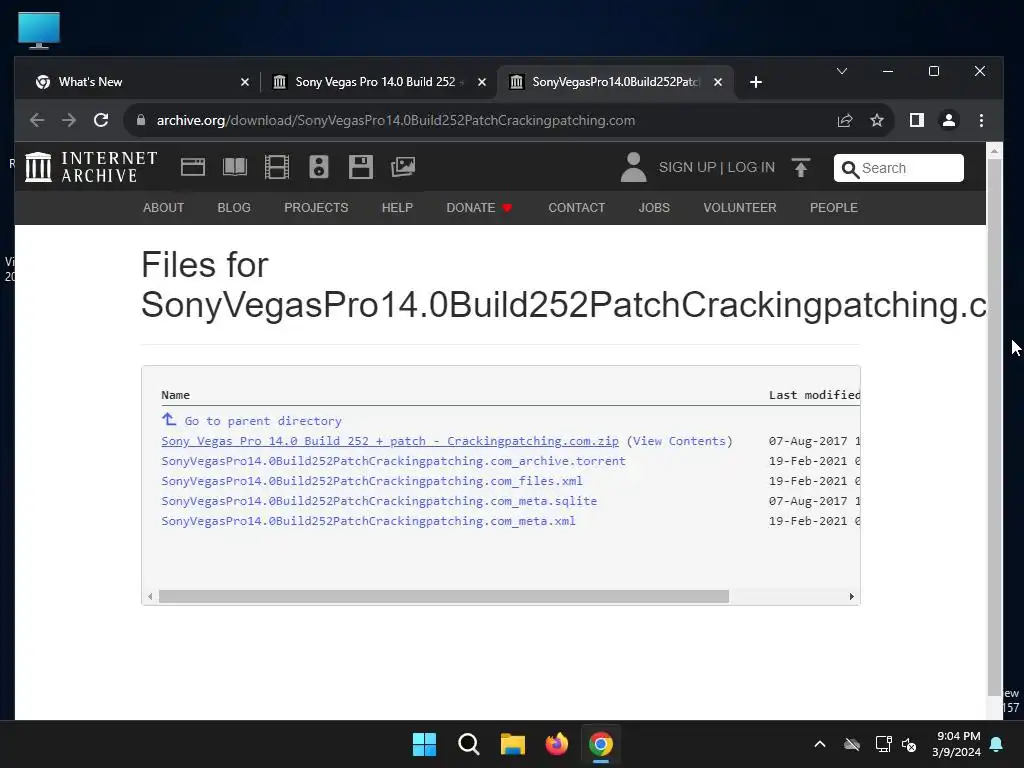
Task: Launch Firefox from taskbar
Action: (556, 744)
